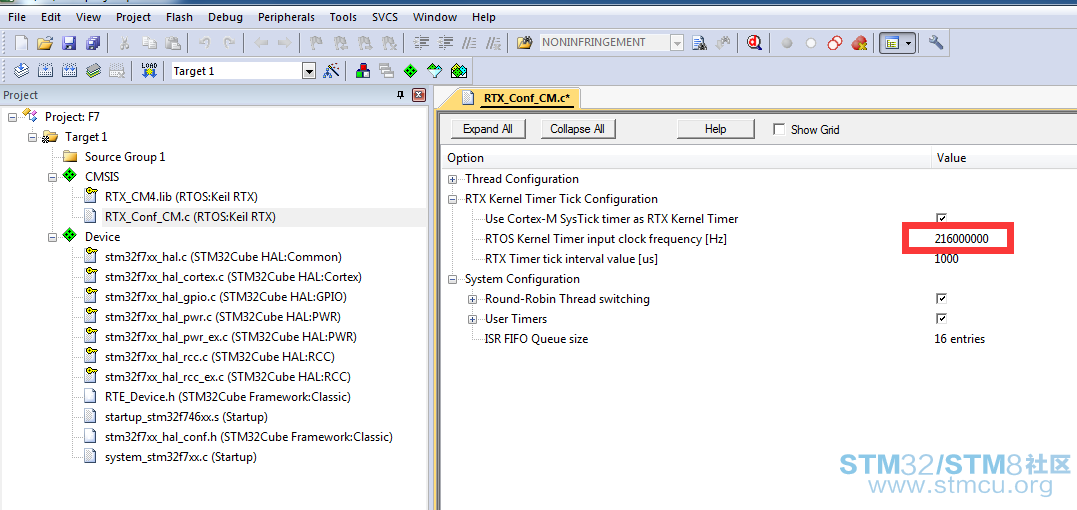Image resolution: width=1077 pixels, height=510 pixels.
Task: Create a new file with toolbar icon
Action: 21,43
